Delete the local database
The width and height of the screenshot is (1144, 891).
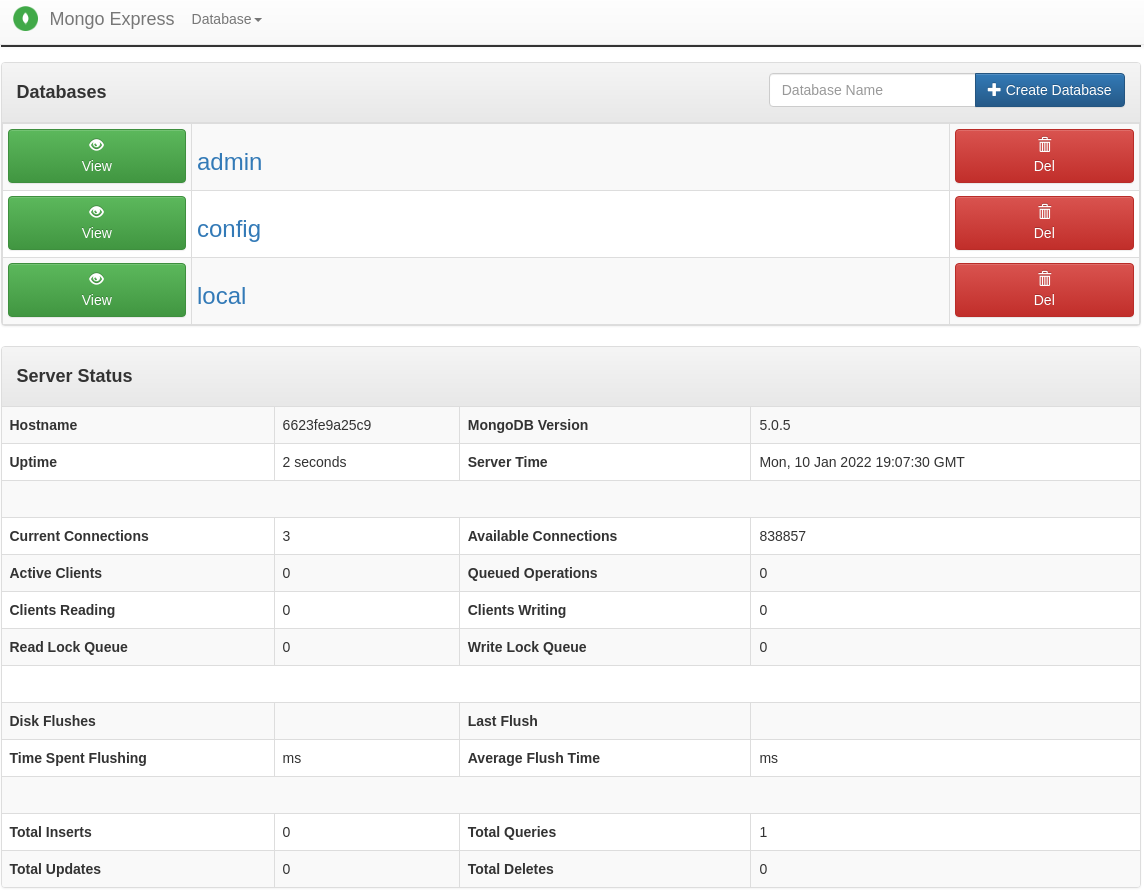[x=1044, y=290]
